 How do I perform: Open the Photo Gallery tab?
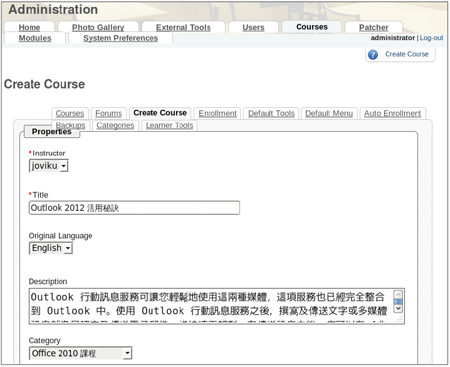tap(98, 27)
